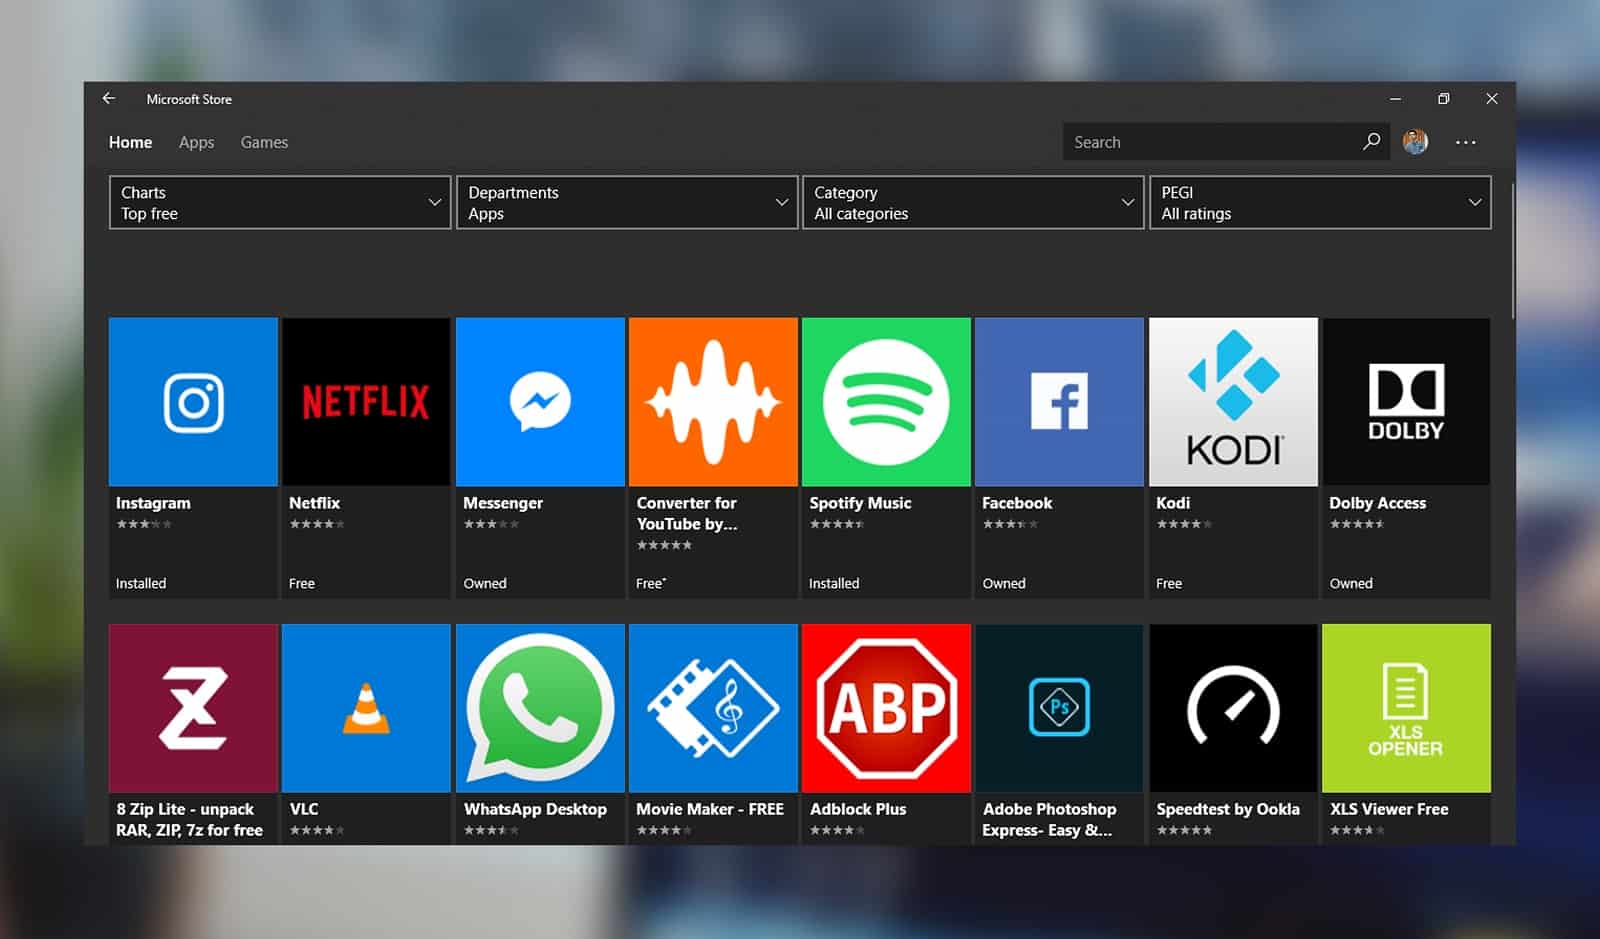
Task: Click the 'Speedtest by Ookla' title
Action: 1228,809
